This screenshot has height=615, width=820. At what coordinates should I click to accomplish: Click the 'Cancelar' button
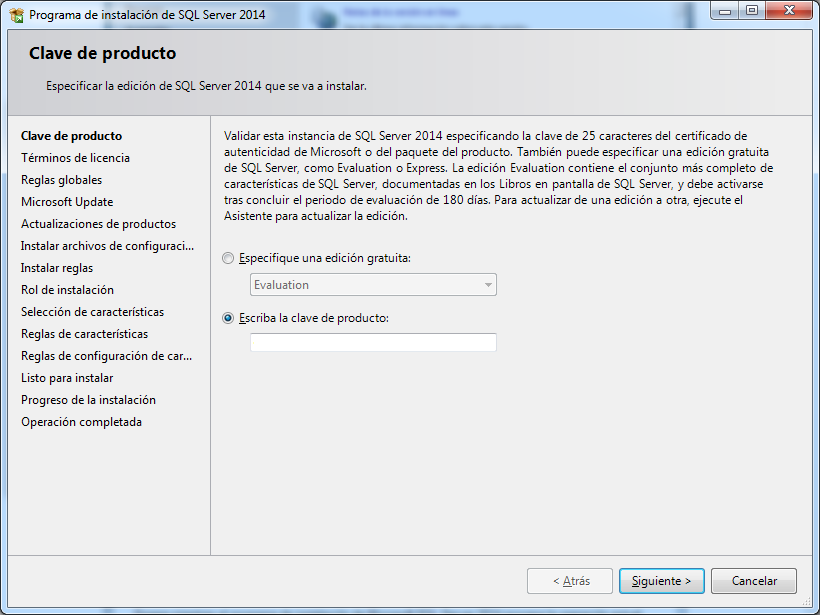pyautogui.click(x=754, y=581)
